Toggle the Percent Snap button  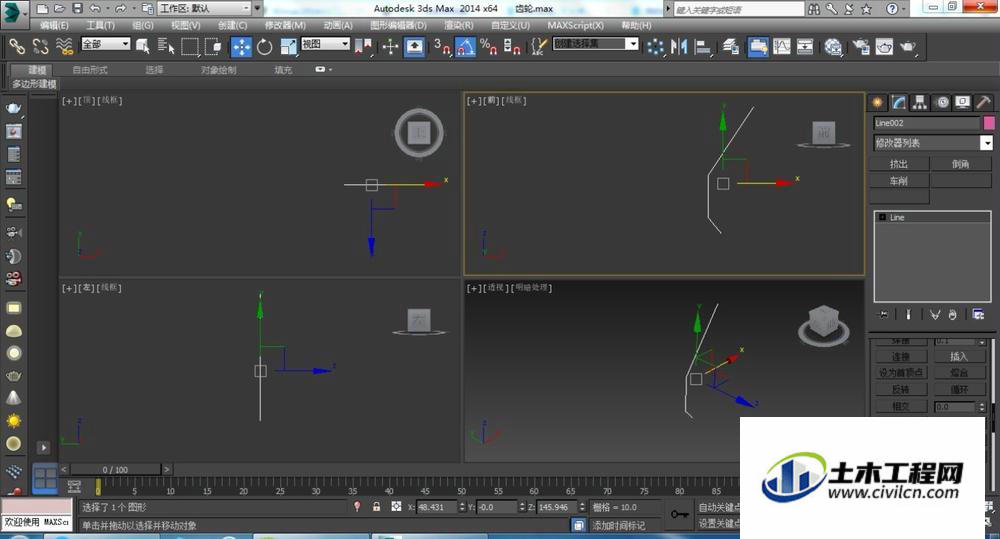point(489,46)
